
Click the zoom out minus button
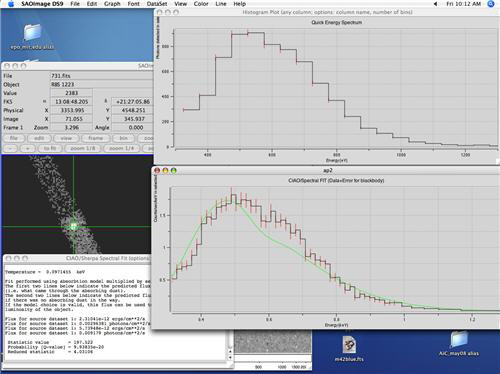(10, 148)
